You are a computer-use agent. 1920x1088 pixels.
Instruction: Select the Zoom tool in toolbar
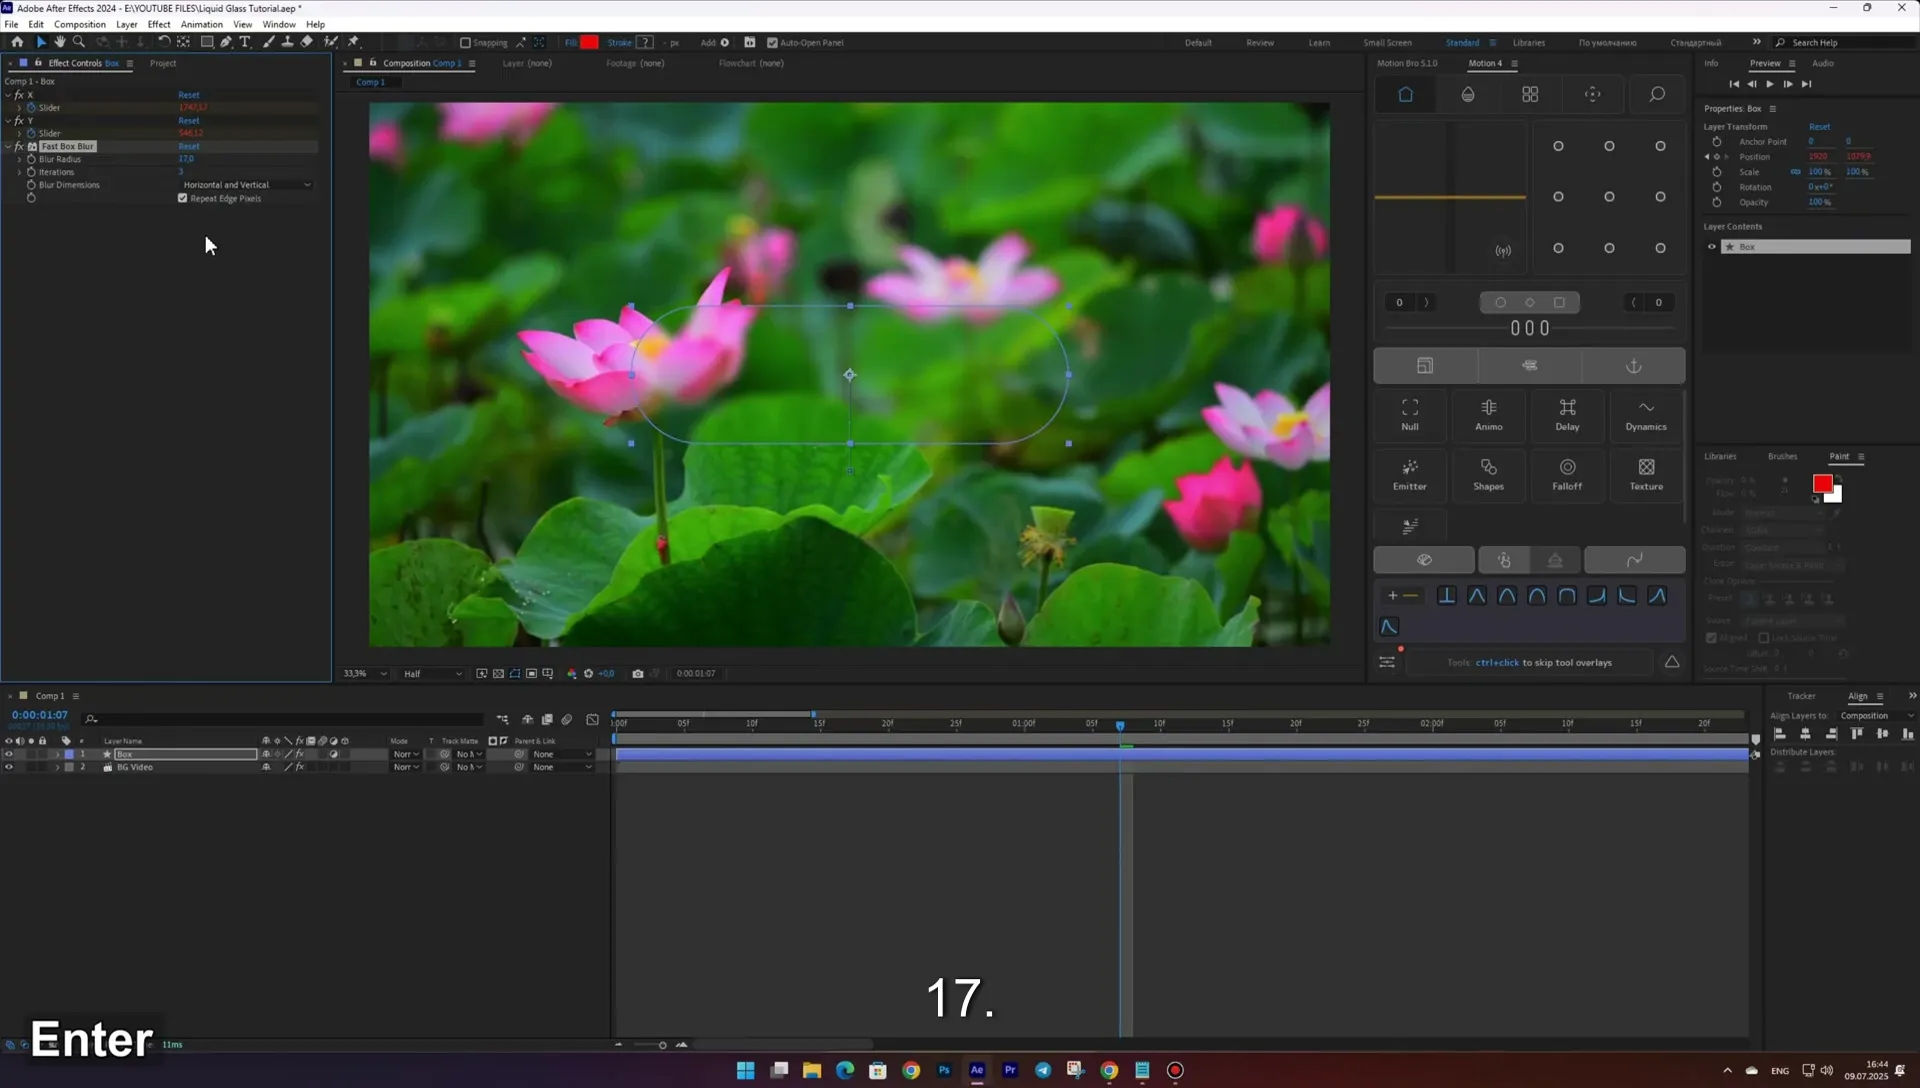click(x=79, y=42)
